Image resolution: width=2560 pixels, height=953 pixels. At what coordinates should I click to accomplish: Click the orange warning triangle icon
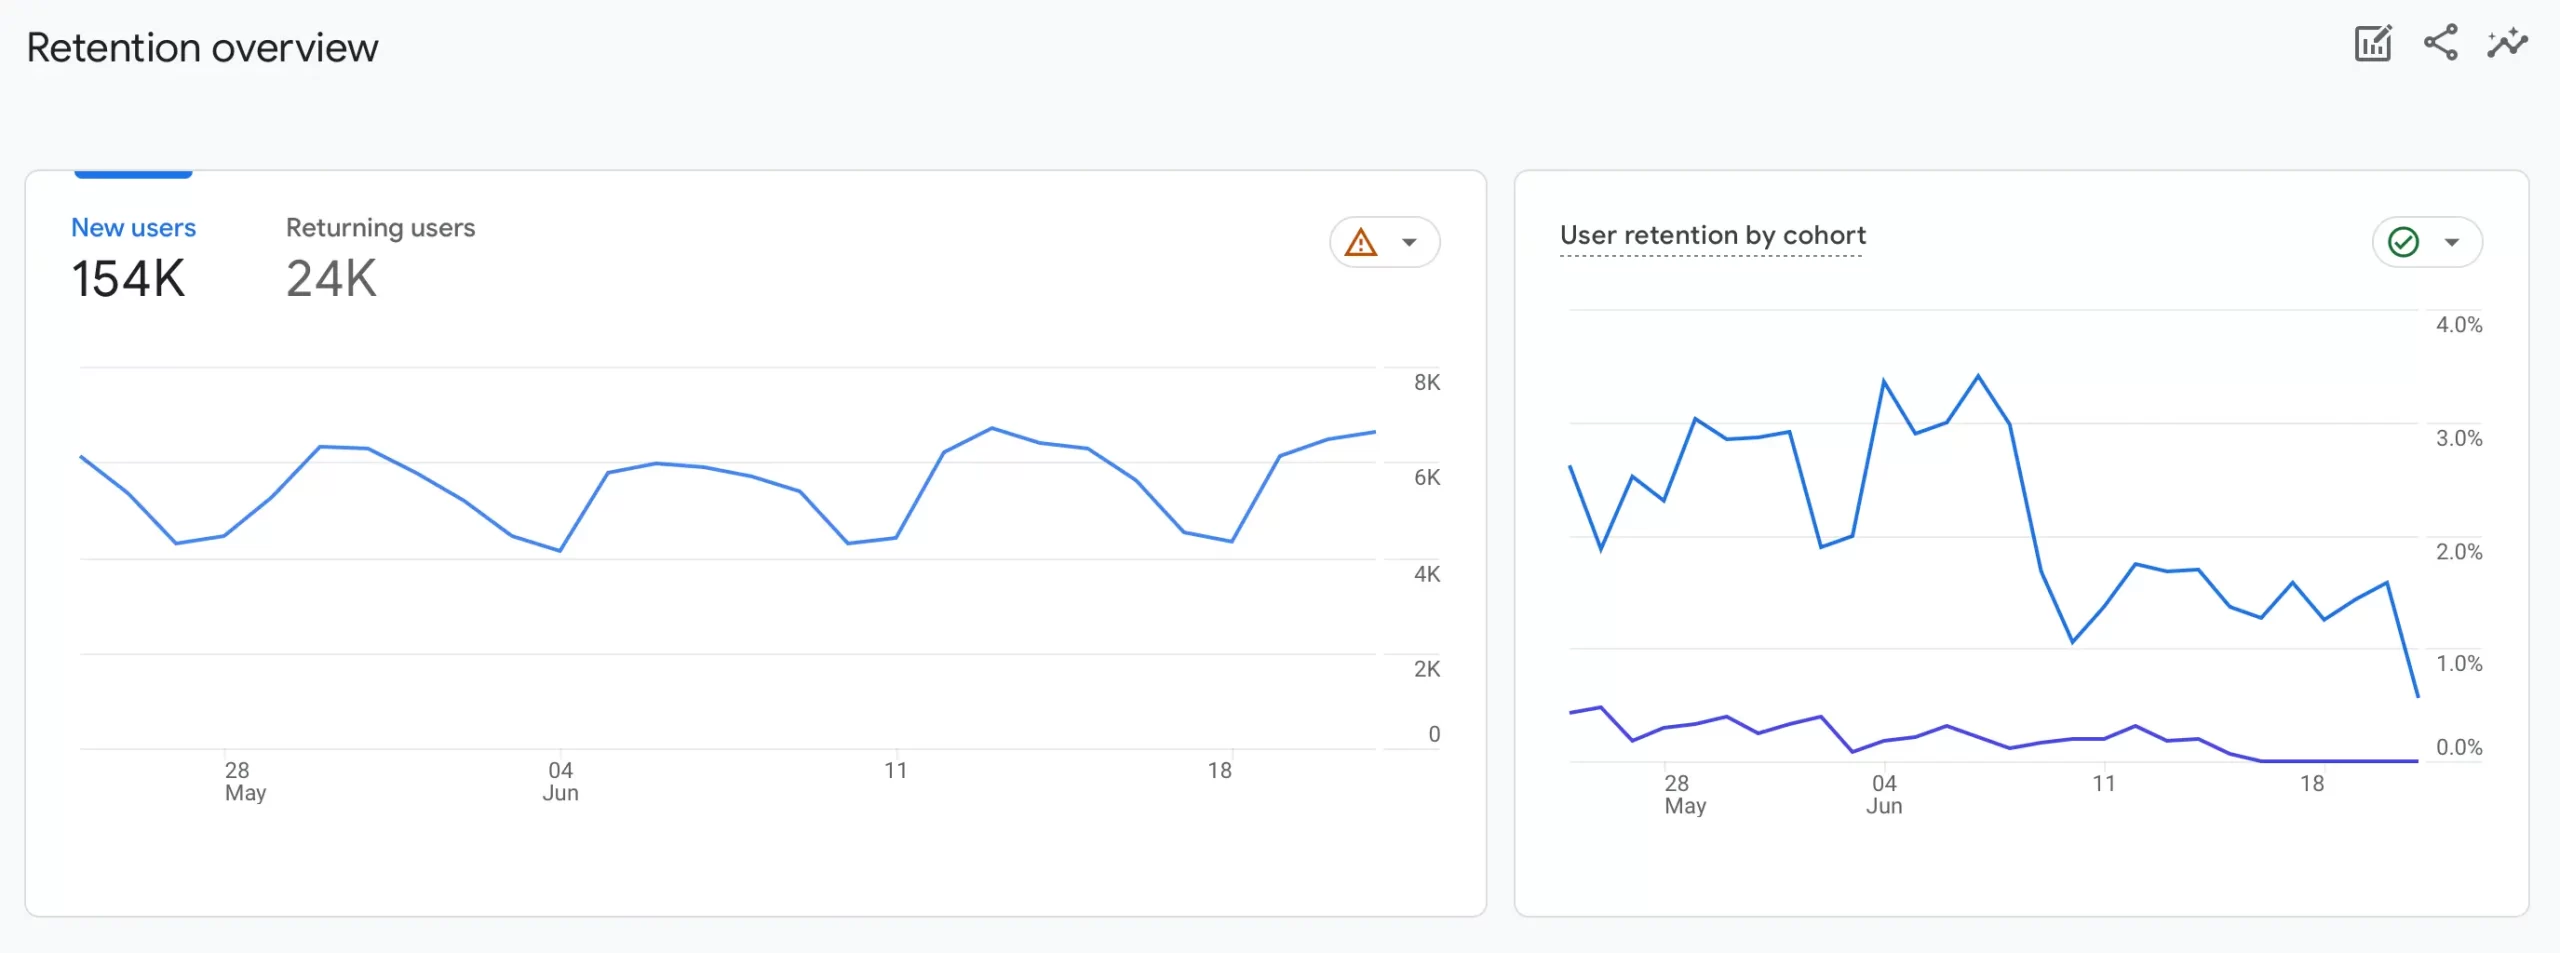point(1360,243)
